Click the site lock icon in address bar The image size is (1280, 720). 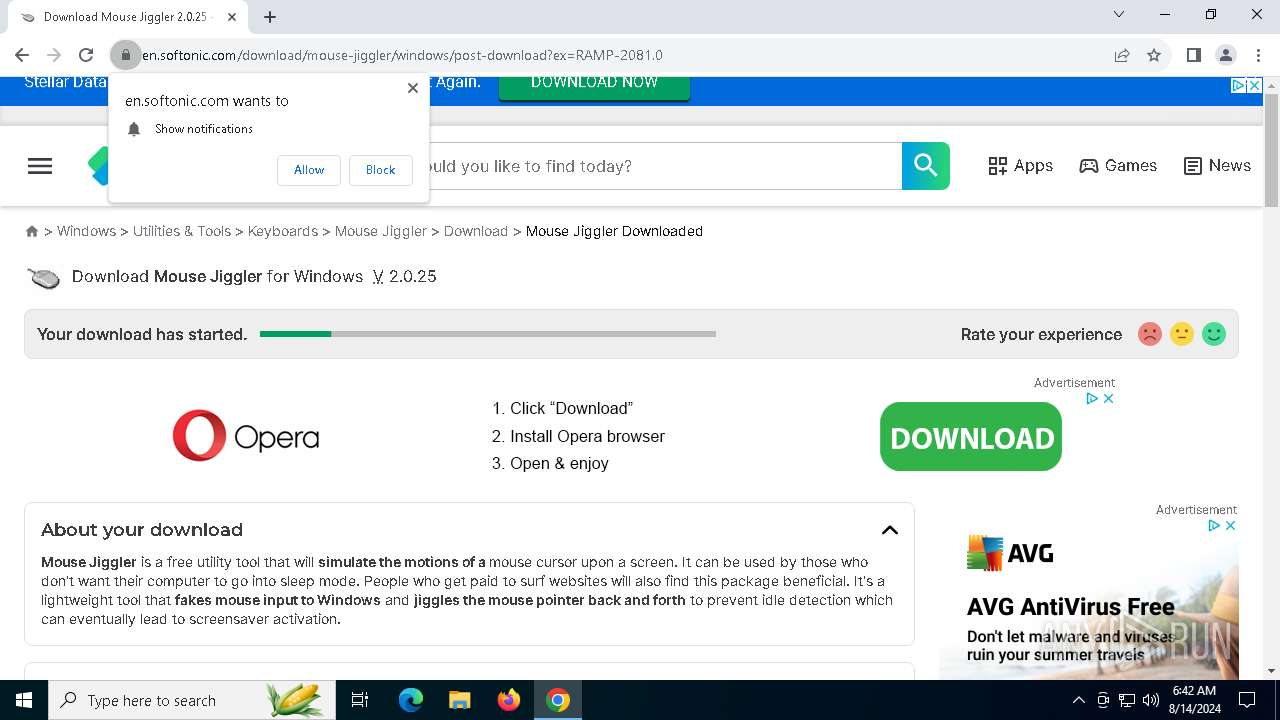pos(126,55)
